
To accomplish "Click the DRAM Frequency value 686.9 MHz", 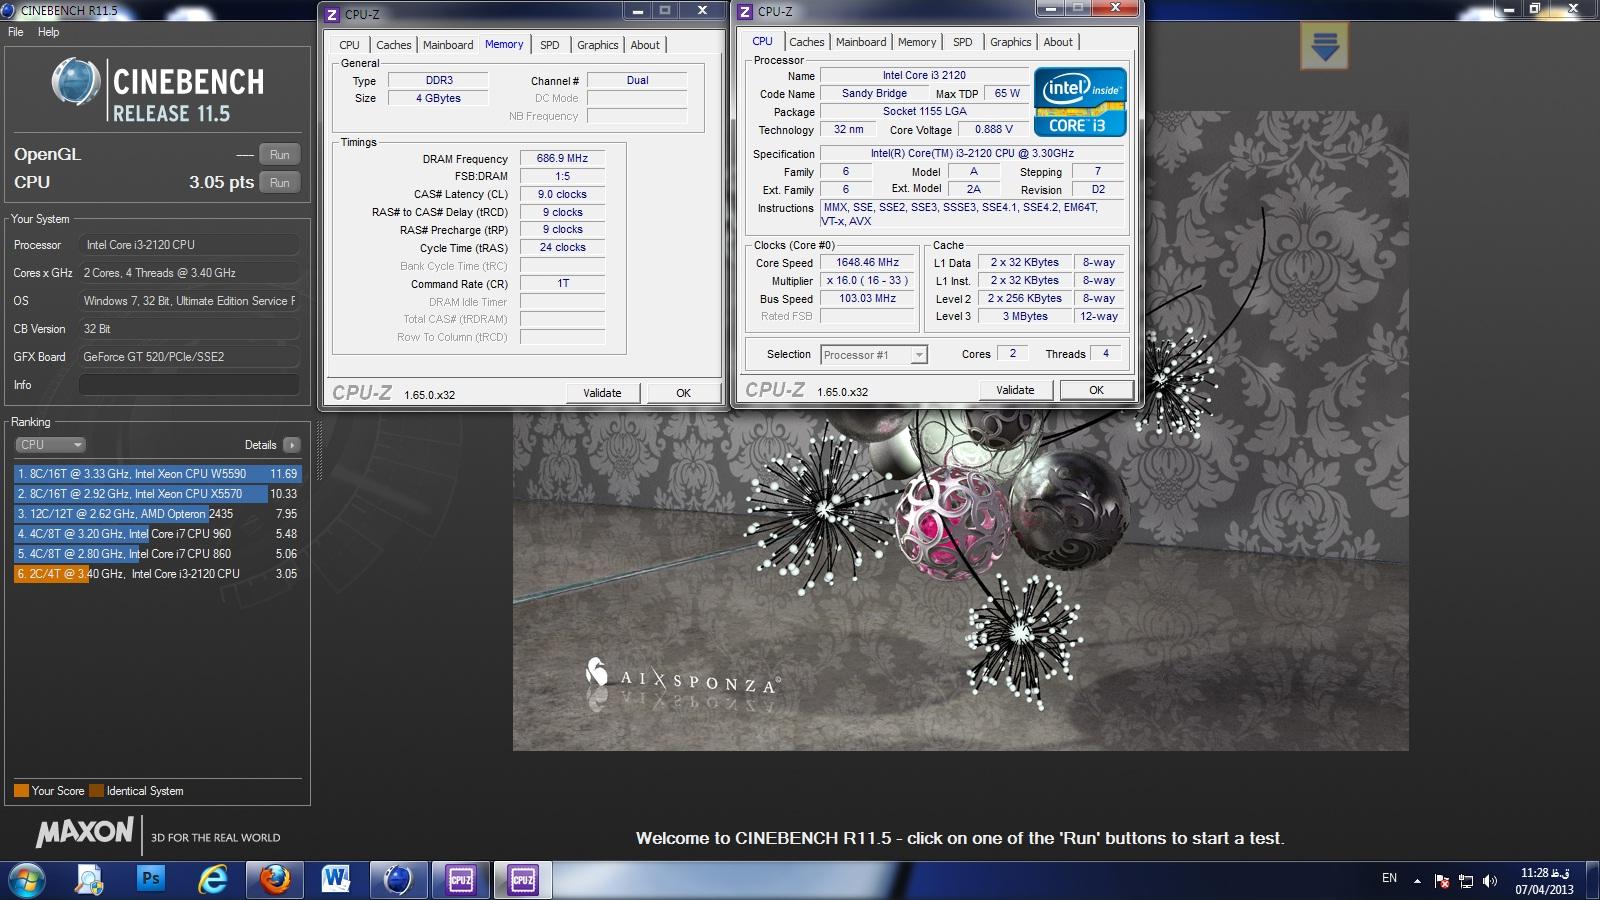I will click(562, 158).
